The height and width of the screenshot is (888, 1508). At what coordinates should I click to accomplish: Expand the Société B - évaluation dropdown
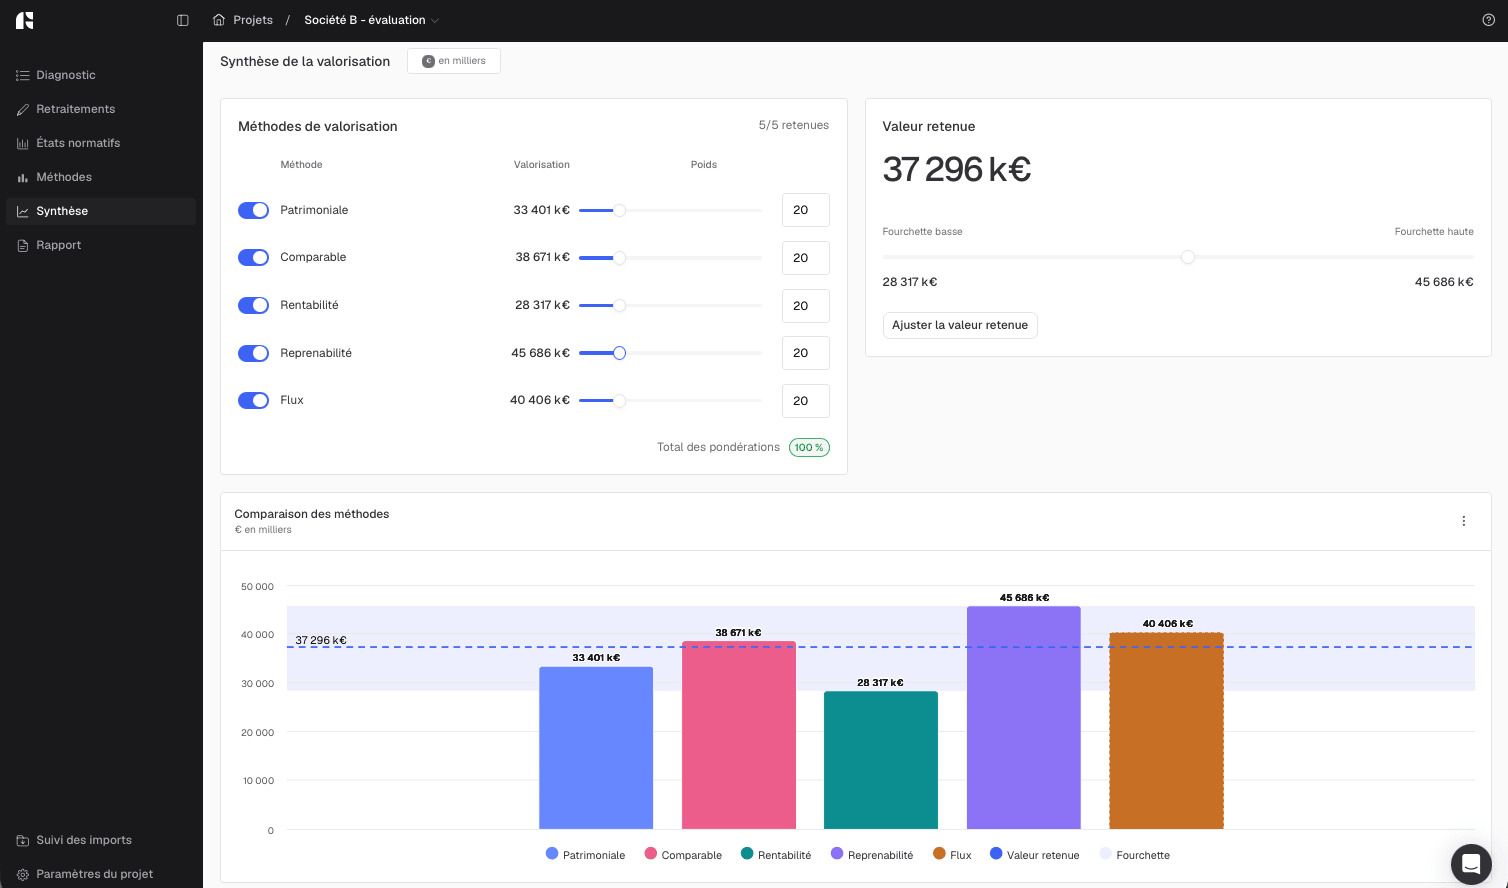tap(372, 20)
